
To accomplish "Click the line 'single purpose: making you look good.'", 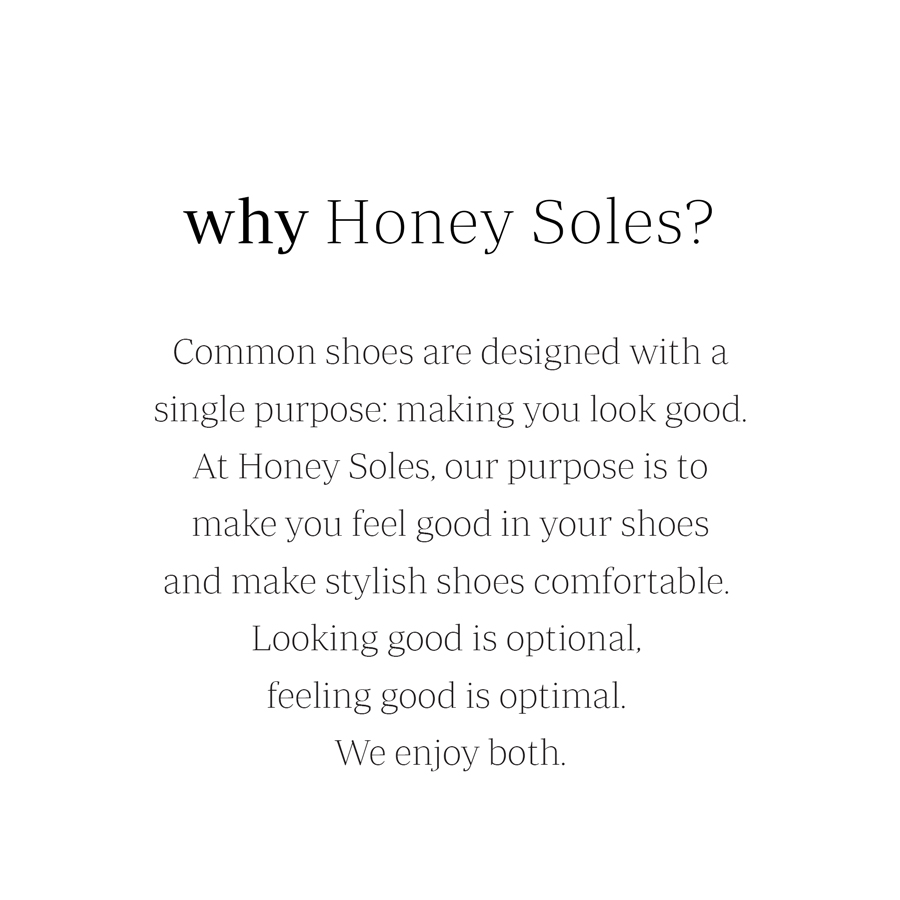I will [x=451, y=410].
